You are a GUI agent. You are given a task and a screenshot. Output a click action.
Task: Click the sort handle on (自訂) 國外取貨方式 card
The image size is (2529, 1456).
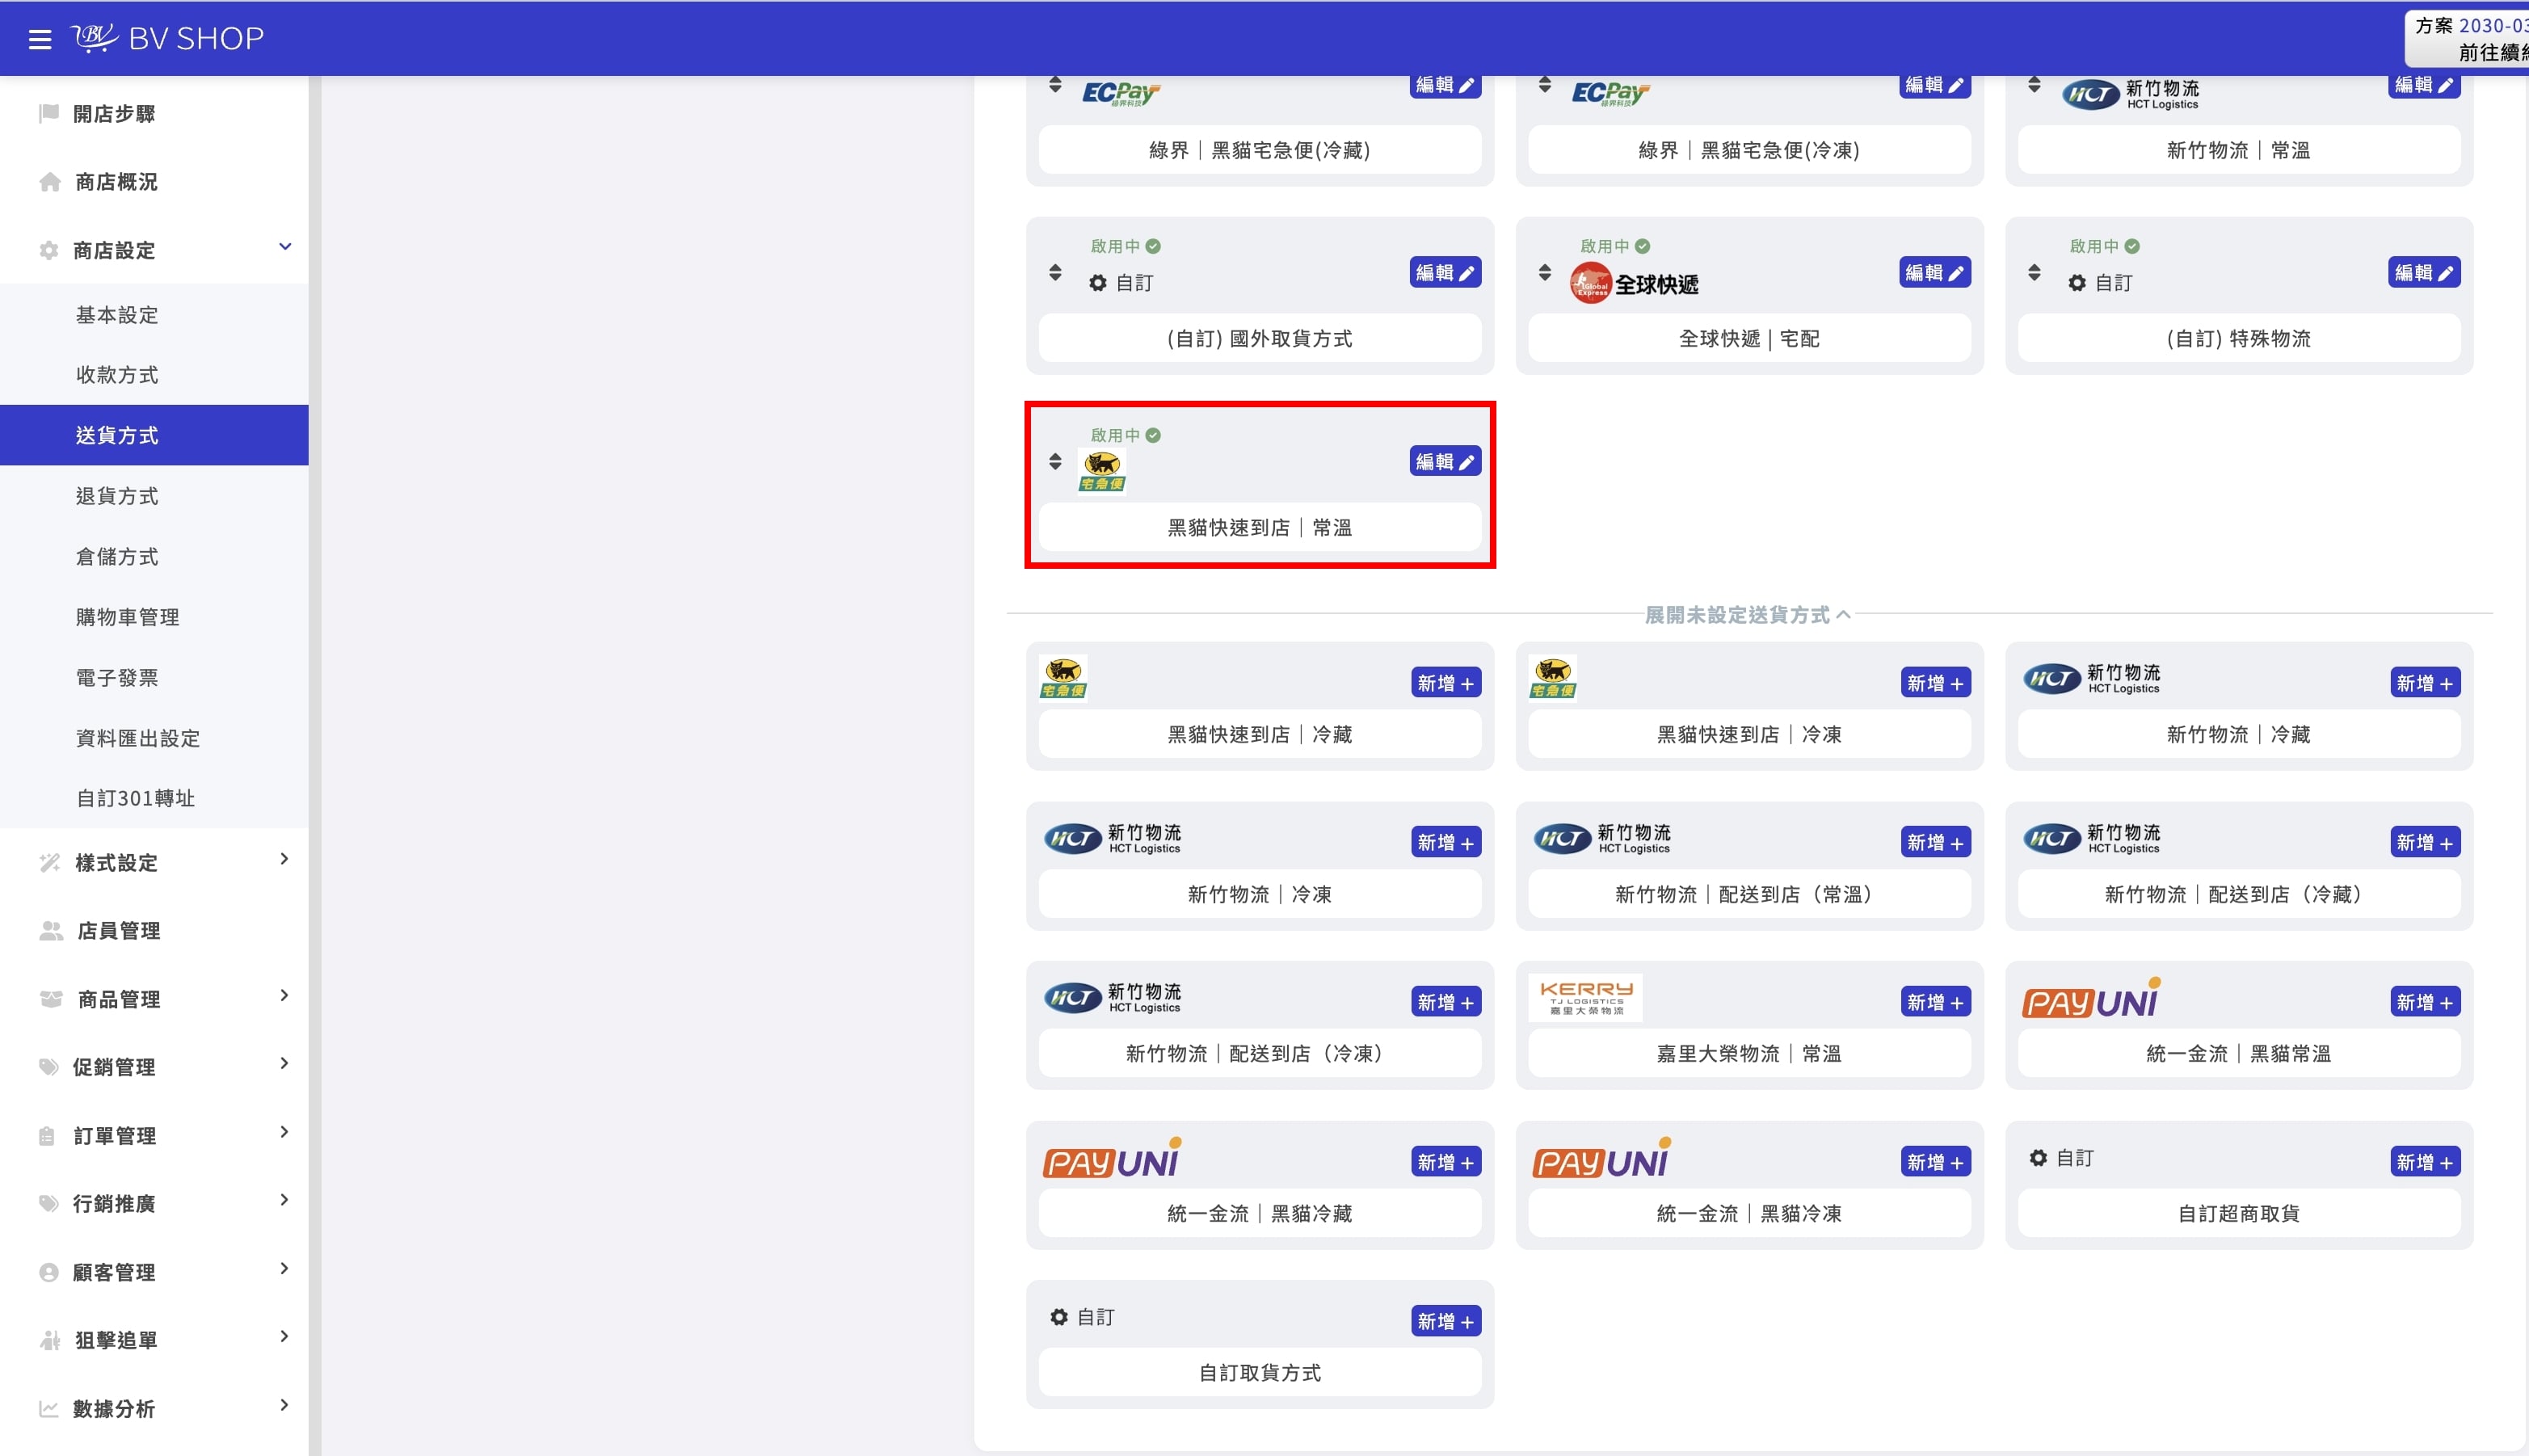point(1055,272)
